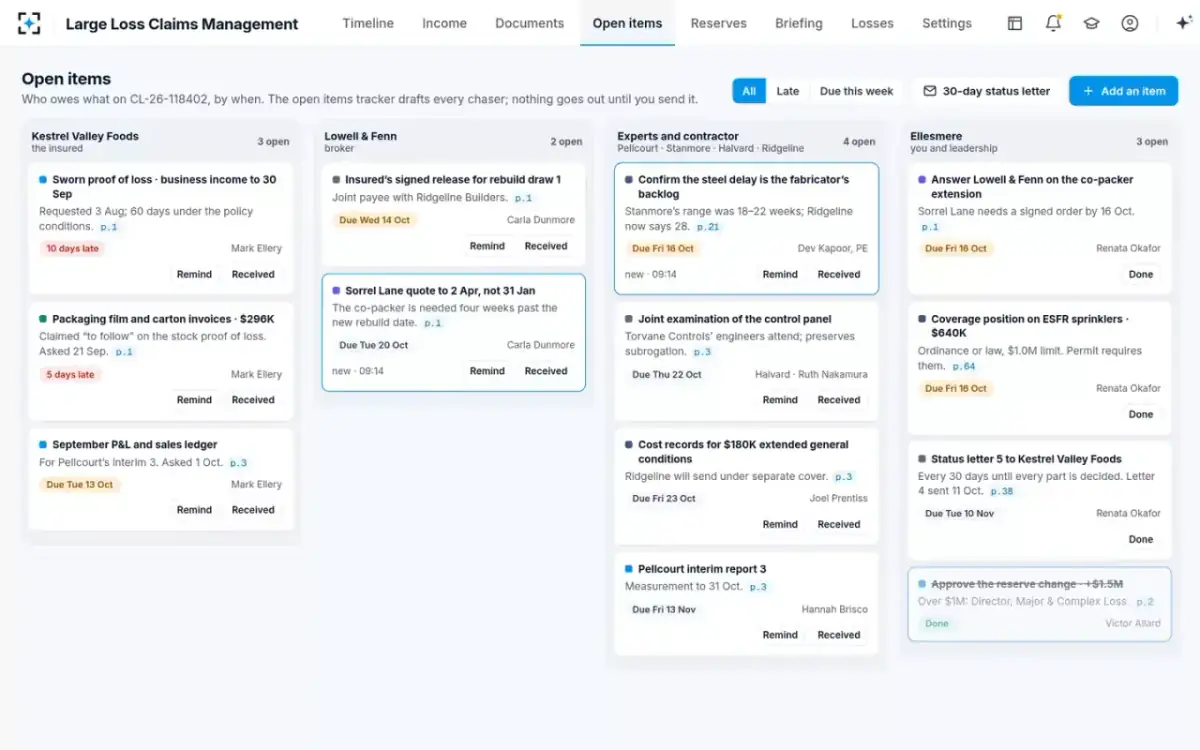The image size is (1200, 750).
Task: Mark steel delay item Received
Action: (x=839, y=274)
